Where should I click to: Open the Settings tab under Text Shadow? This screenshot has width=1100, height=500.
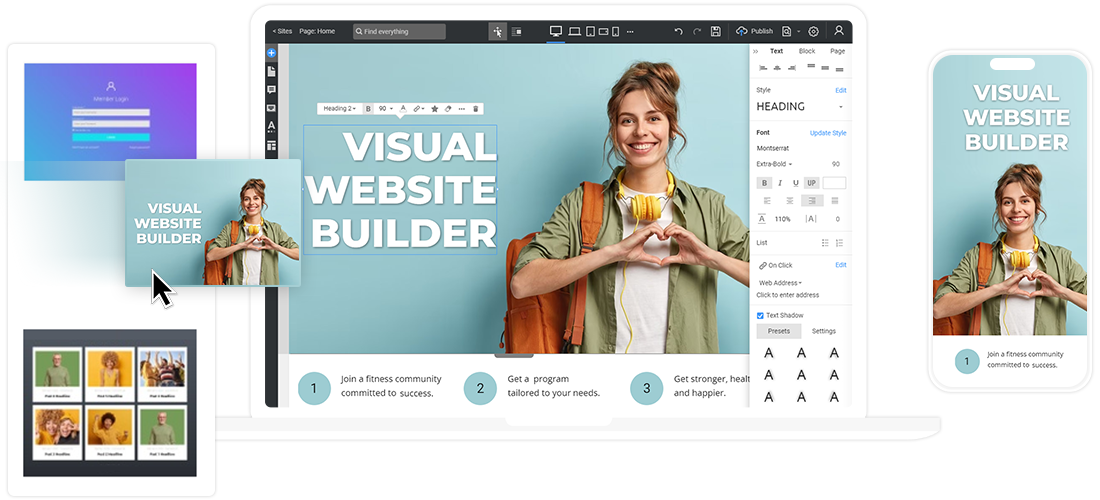click(823, 331)
